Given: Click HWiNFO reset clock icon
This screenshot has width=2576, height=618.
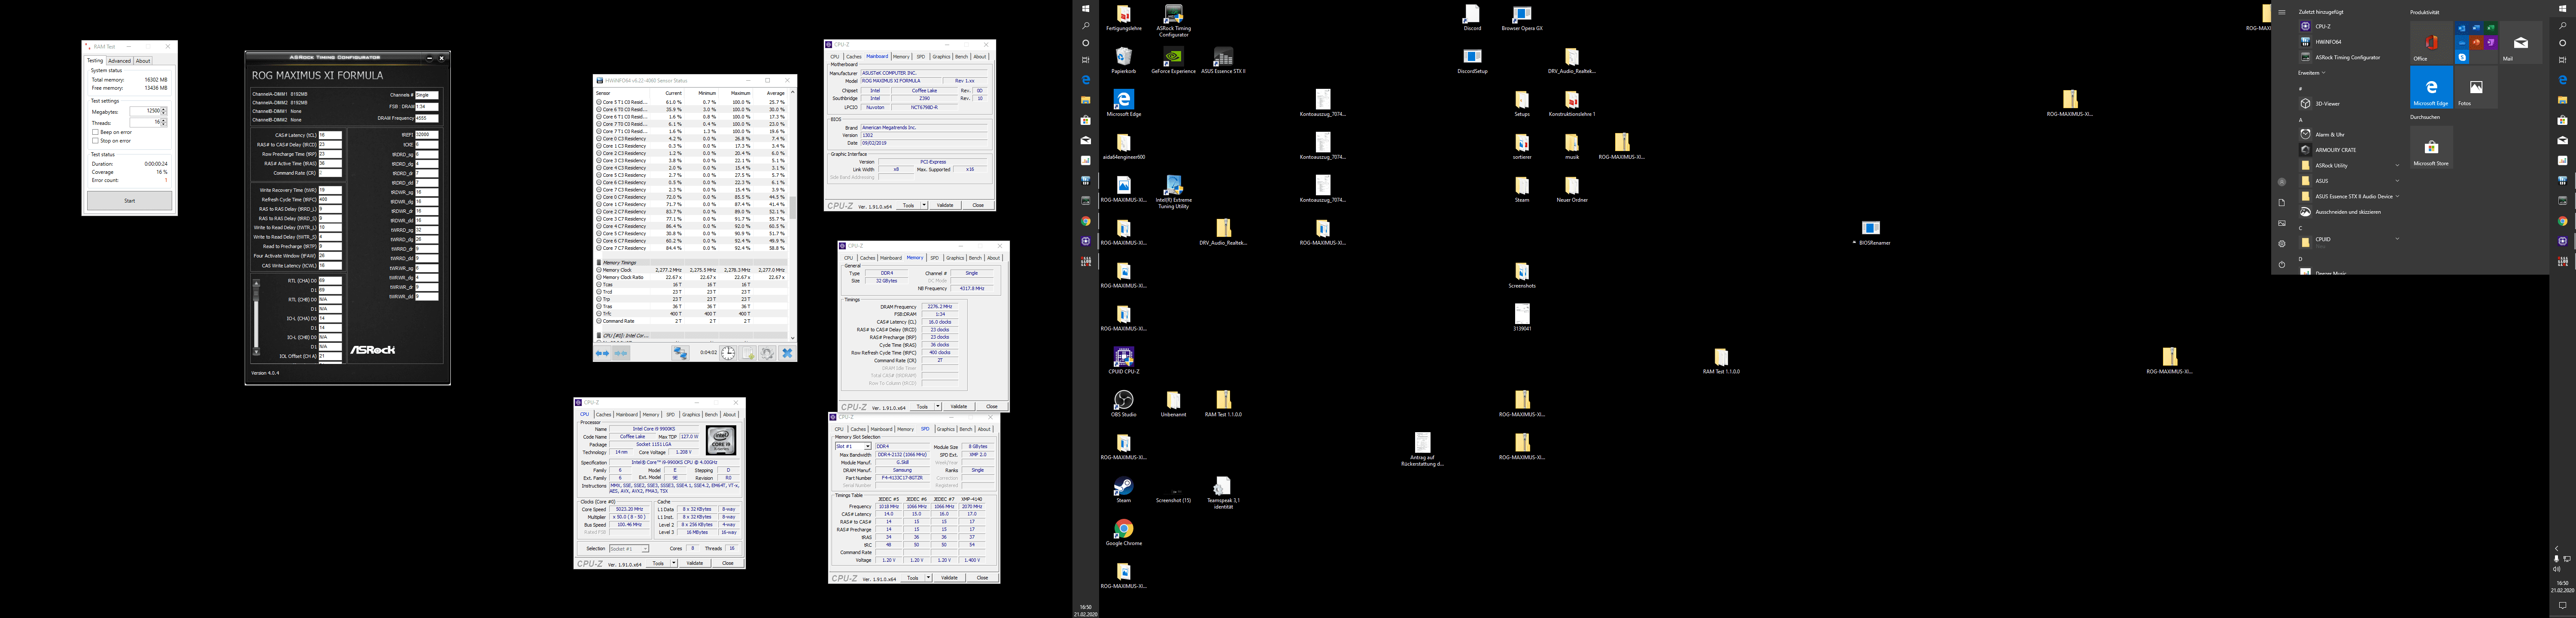Looking at the screenshot, I should [728, 353].
